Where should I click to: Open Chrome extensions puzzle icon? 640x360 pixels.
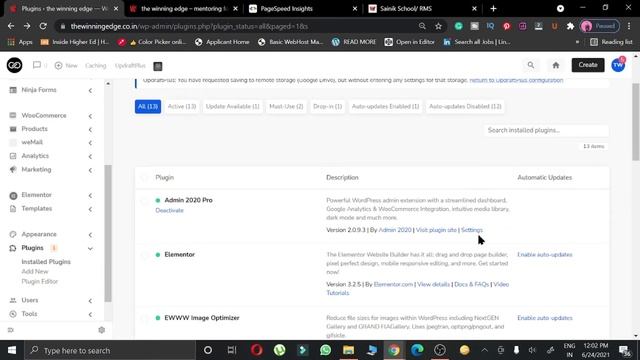point(570,26)
